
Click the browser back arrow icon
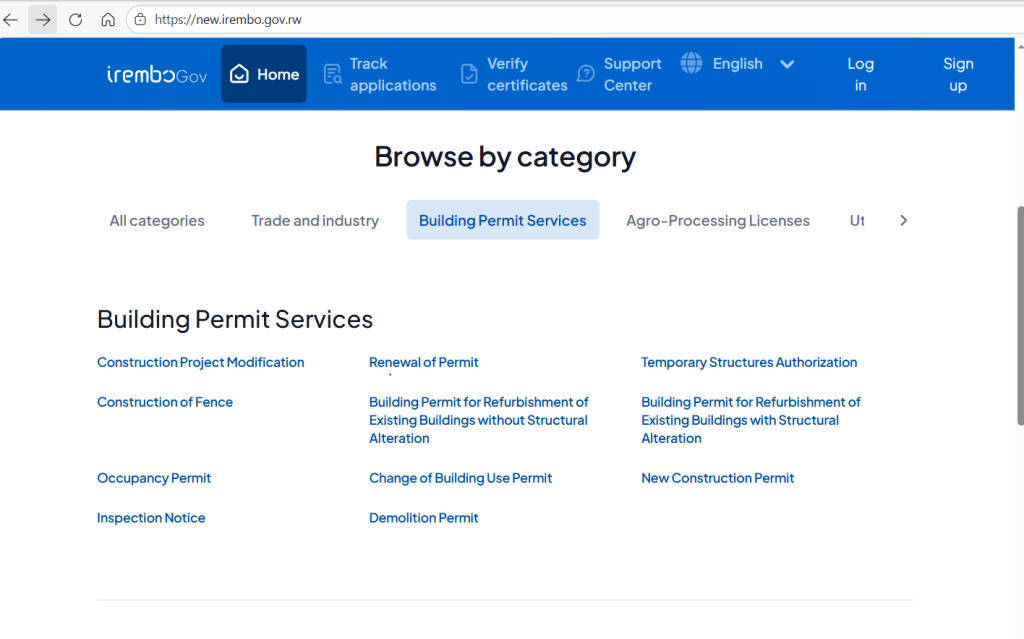click(11, 19)
